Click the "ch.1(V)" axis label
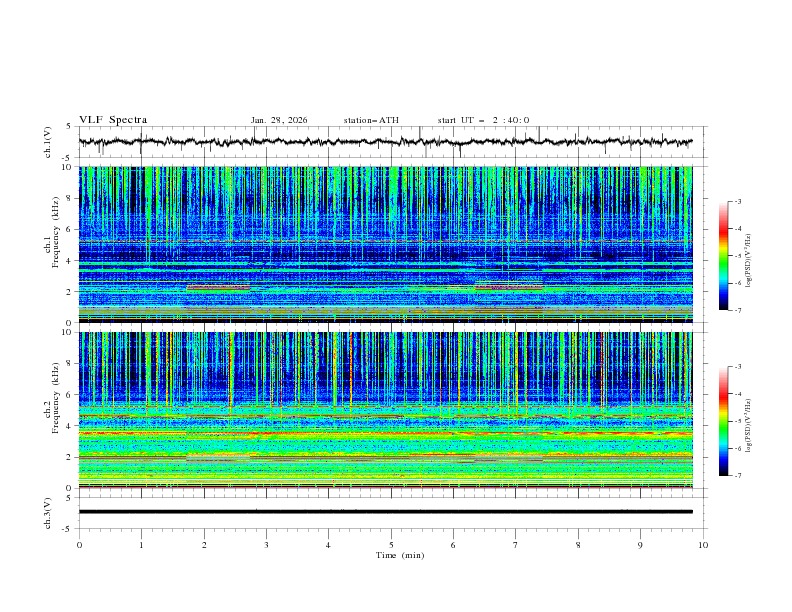The image size is (792, 612). point(48,142)
